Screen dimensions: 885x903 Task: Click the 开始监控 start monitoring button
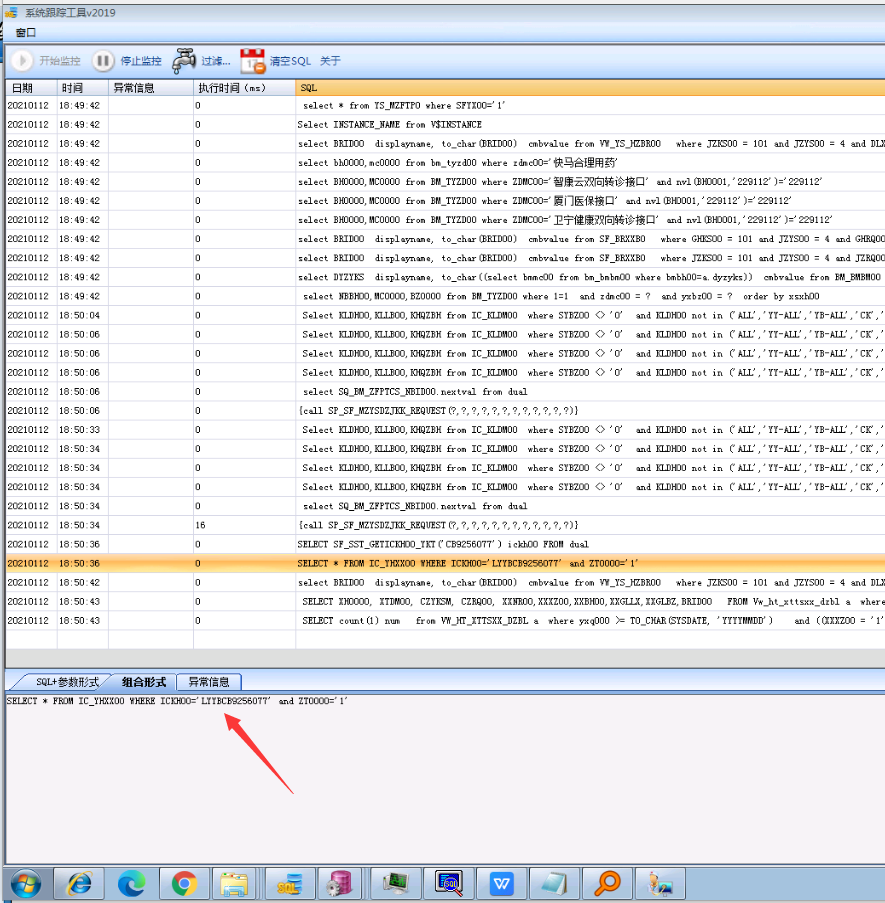(x=47, y=60)
